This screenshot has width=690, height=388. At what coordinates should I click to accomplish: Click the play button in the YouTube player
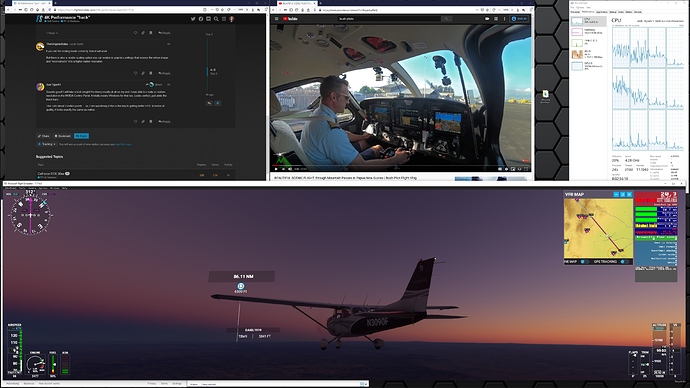pos(276,169)
